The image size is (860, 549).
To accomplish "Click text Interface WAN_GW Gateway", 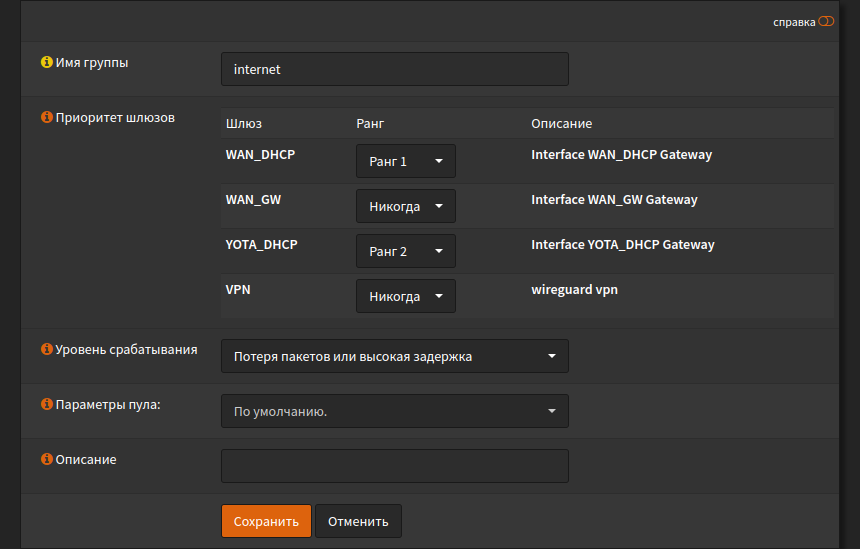I will 614,200.
